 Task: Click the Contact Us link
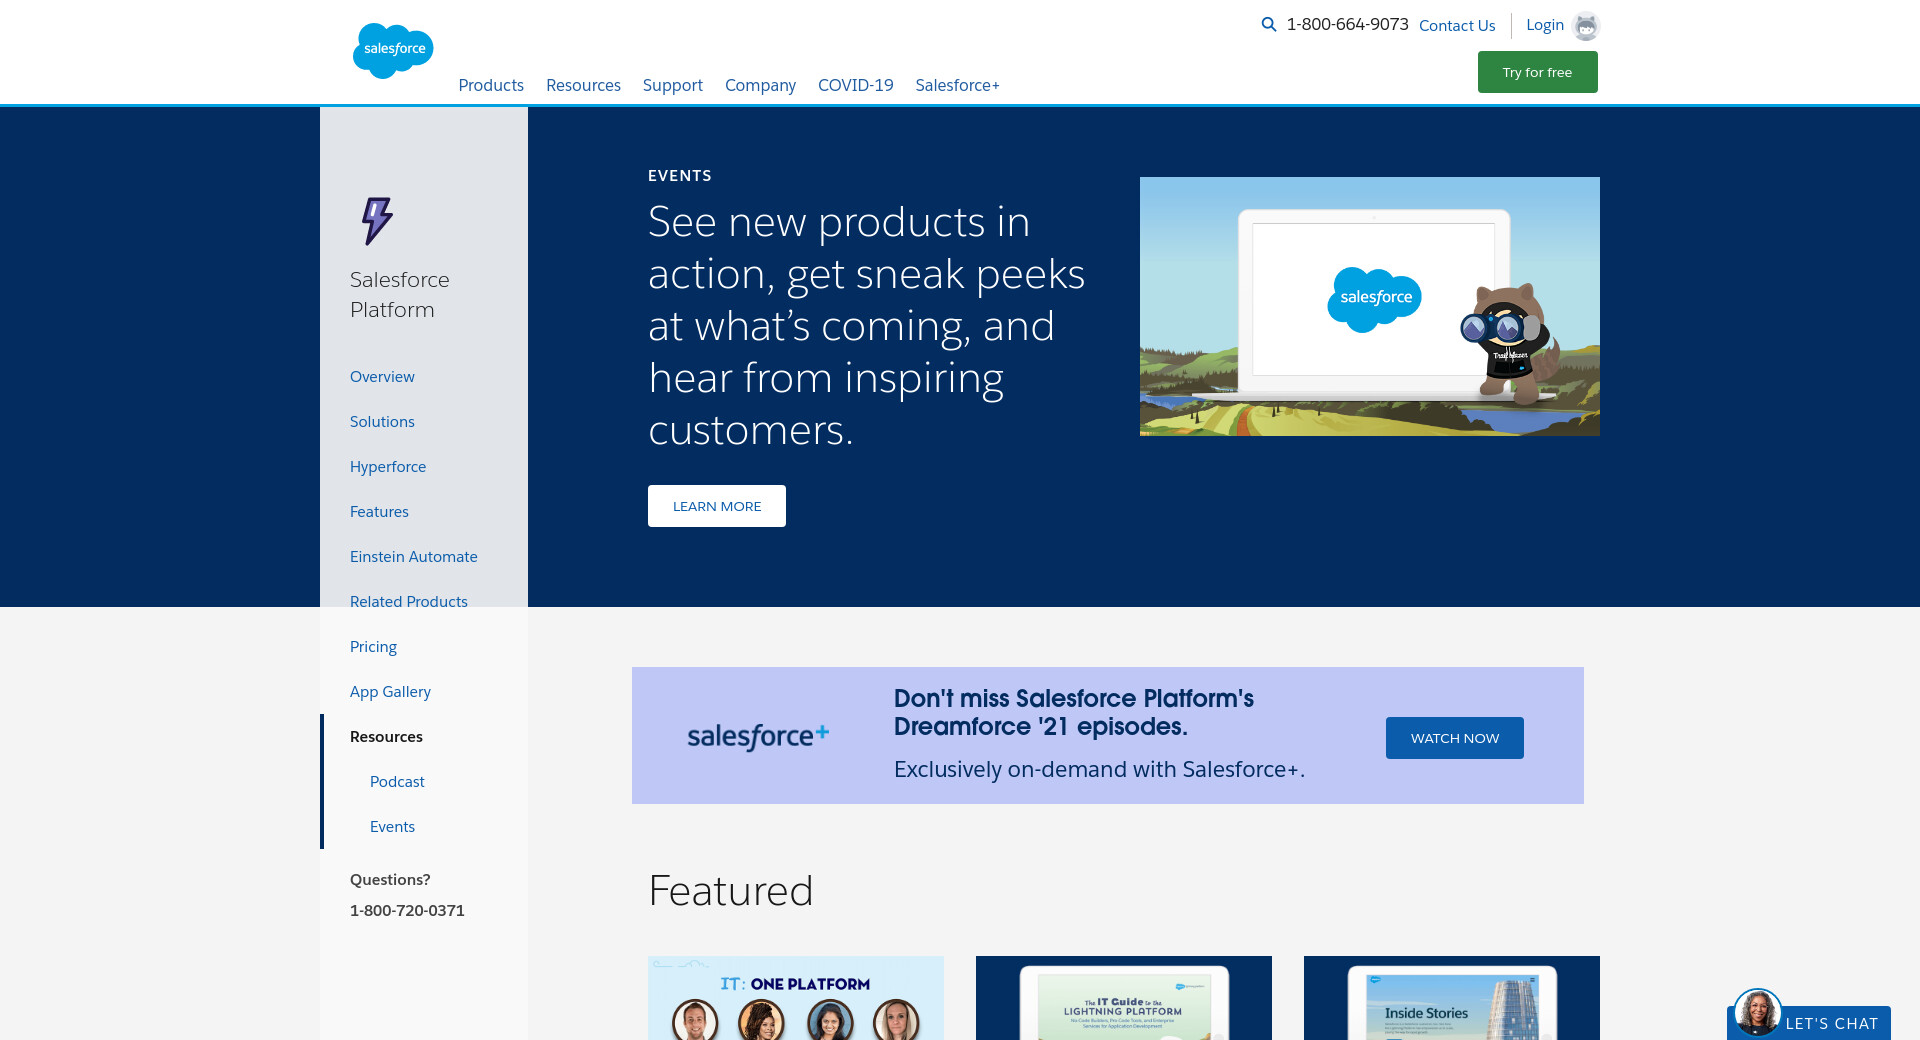pyautogui.click(x=1457, y=25)
